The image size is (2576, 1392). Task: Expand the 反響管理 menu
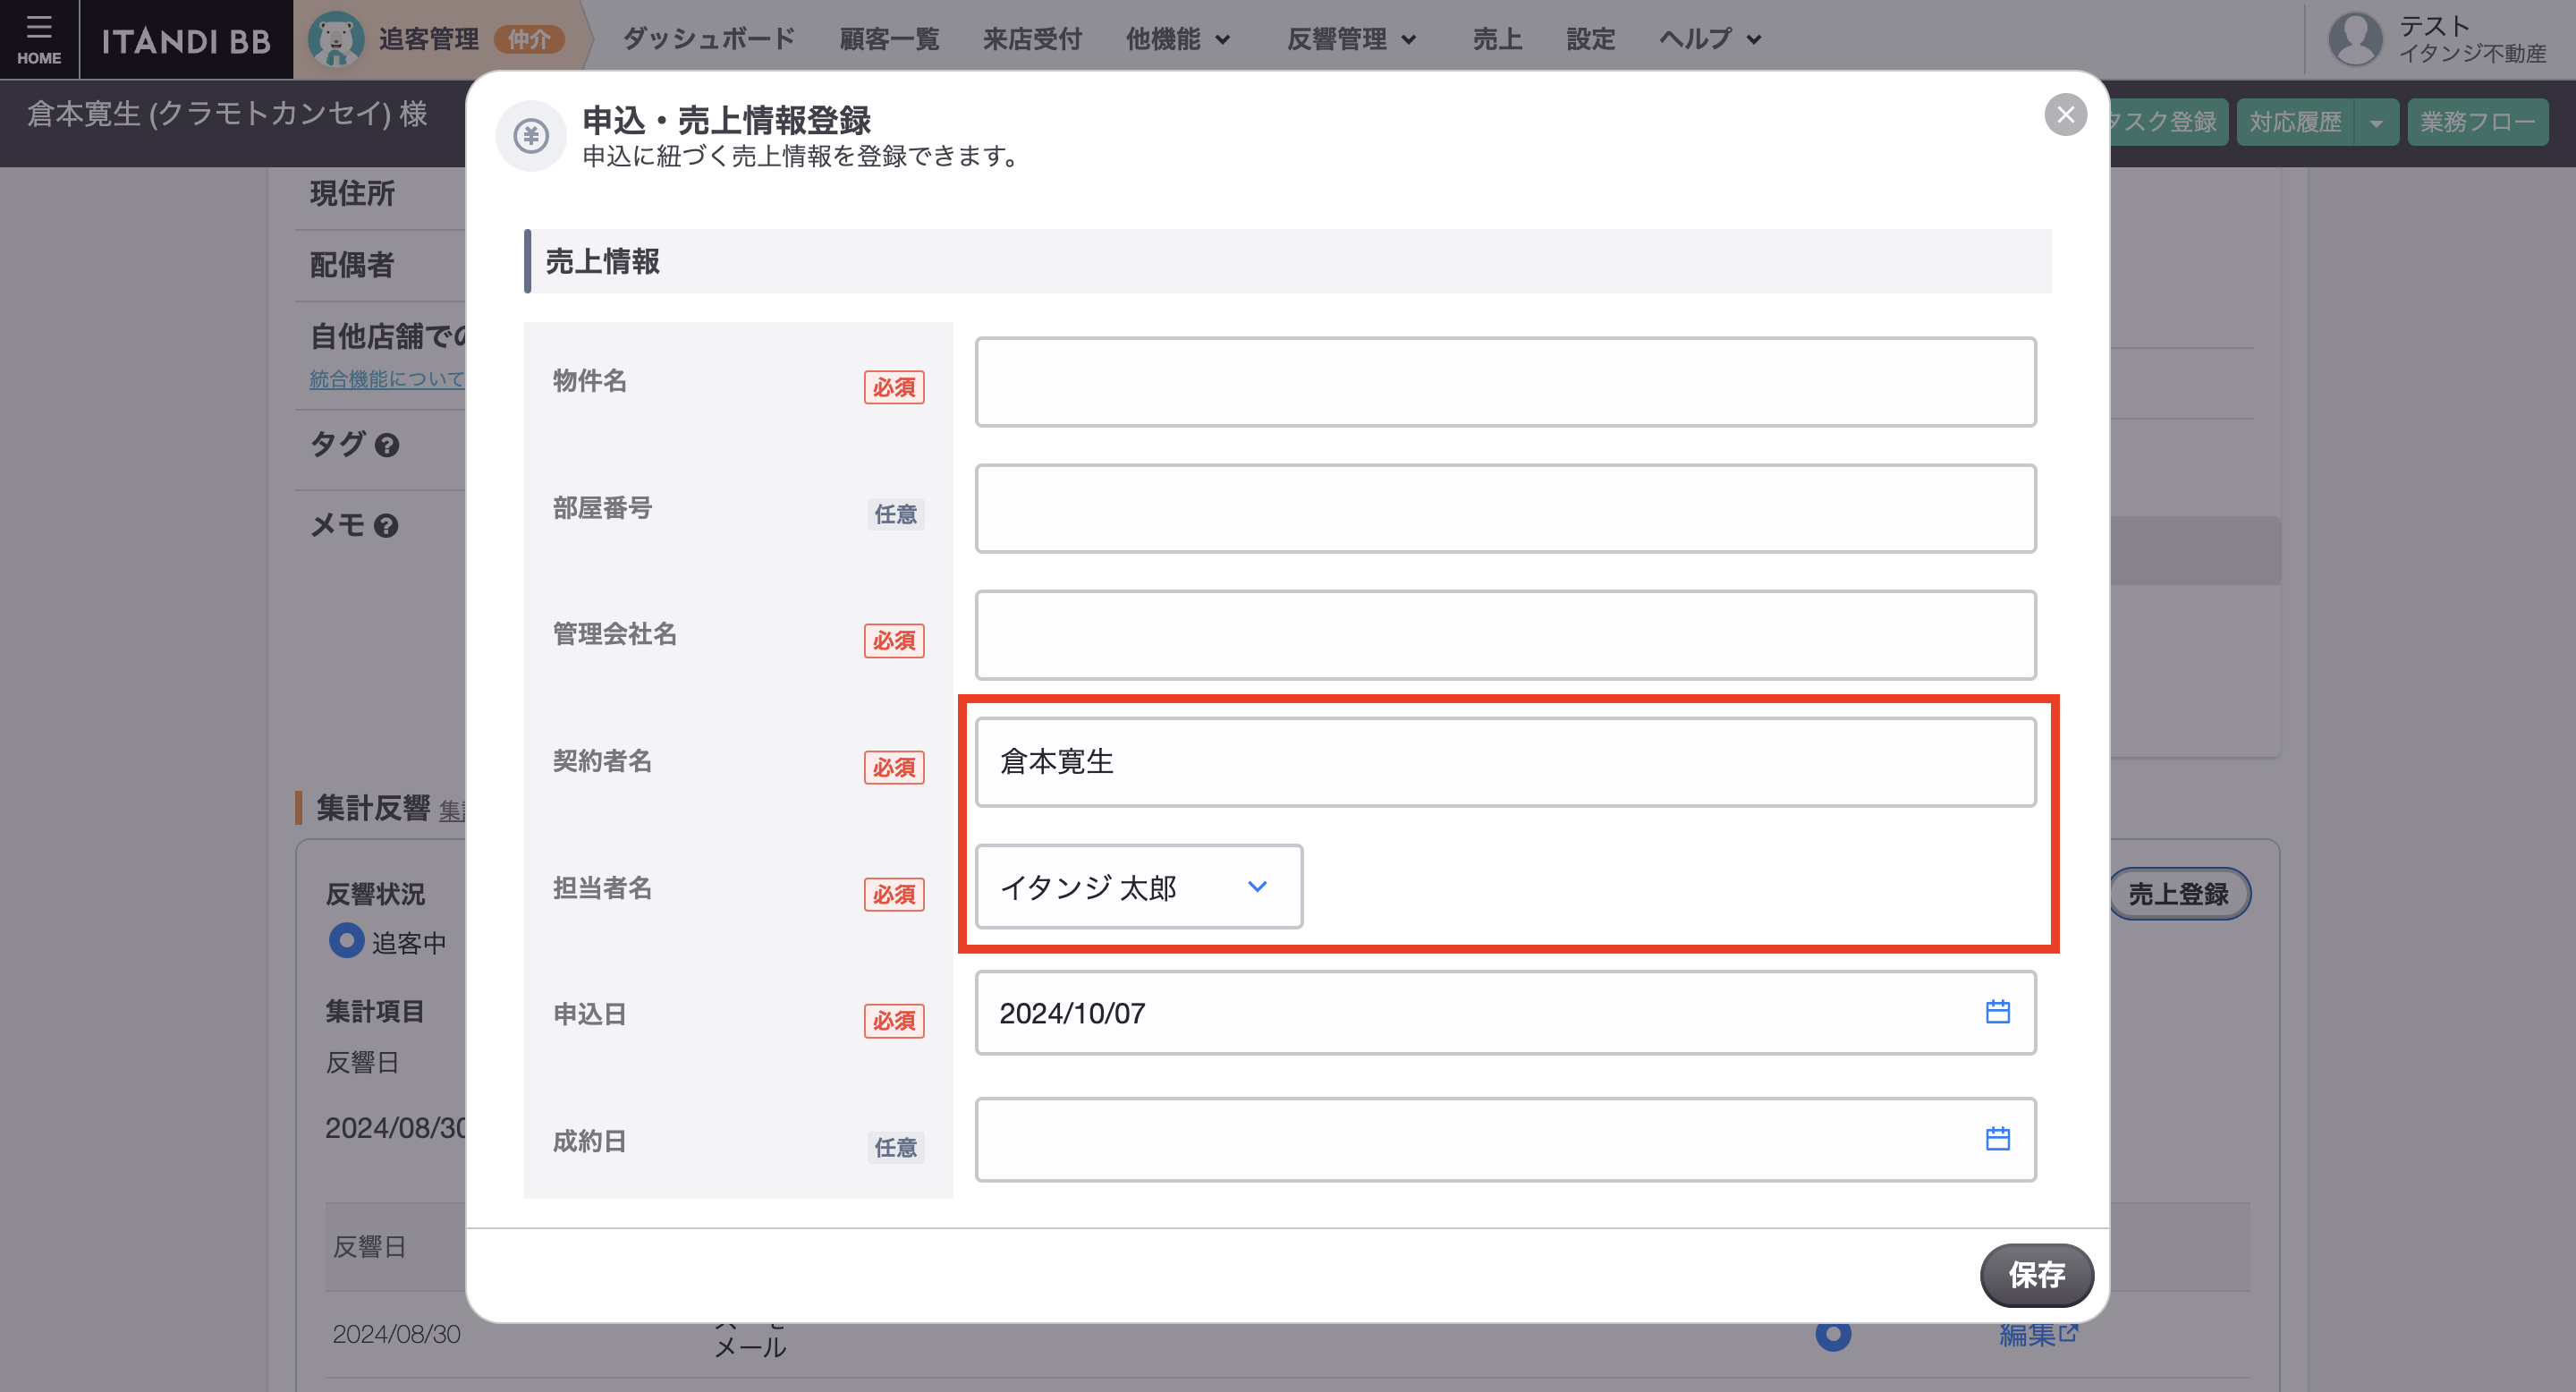pos(1352,40)
